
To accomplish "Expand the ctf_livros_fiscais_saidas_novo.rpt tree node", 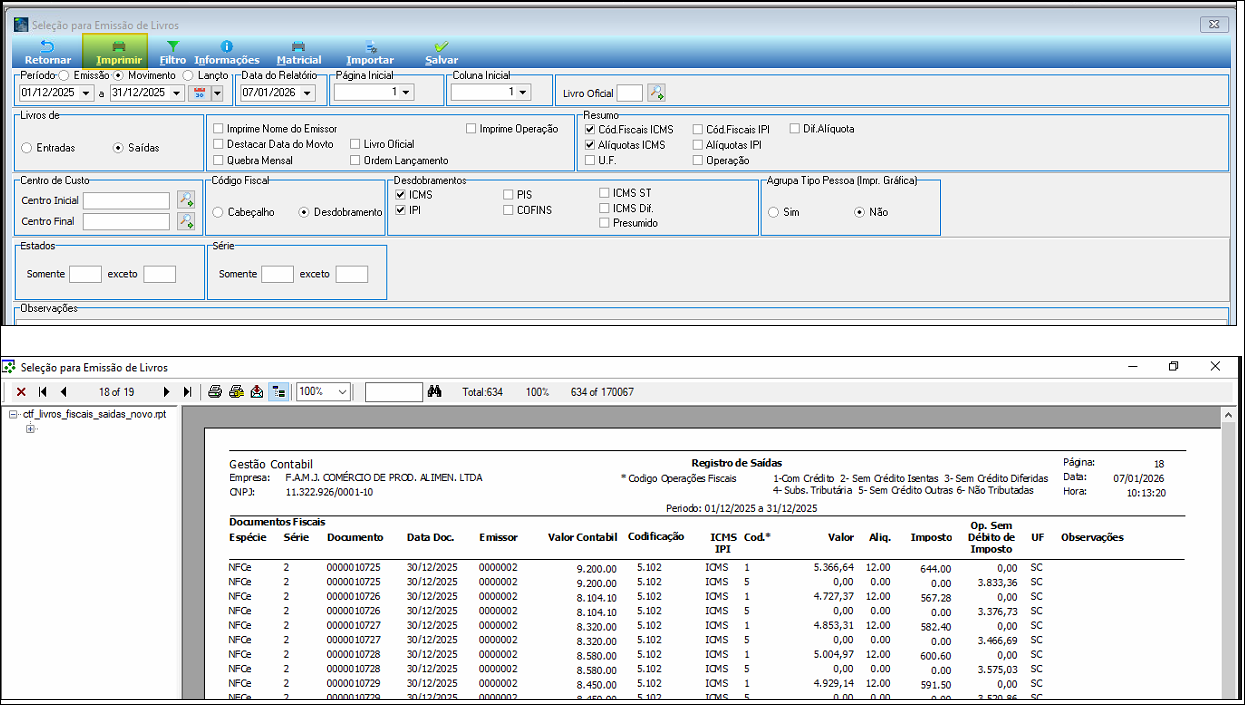I will [x=13, y=414].
